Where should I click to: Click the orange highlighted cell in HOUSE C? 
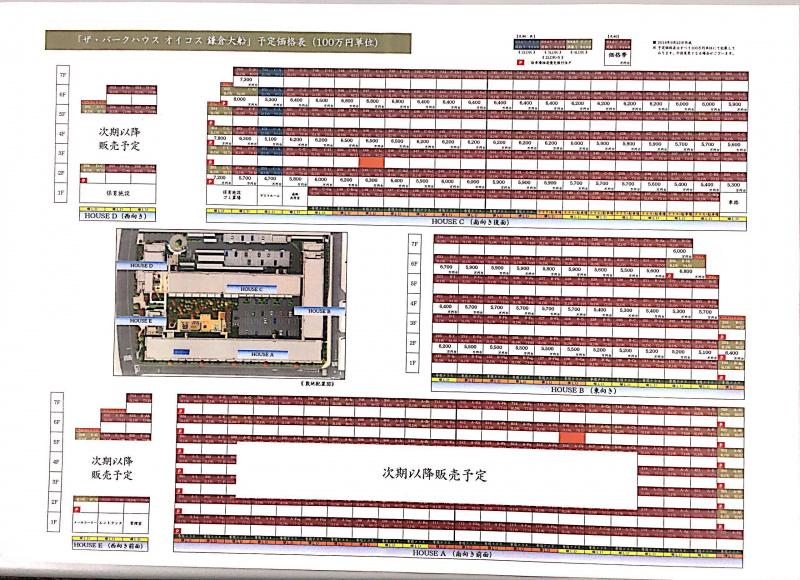pyautogui.click(x=371, y=161)
